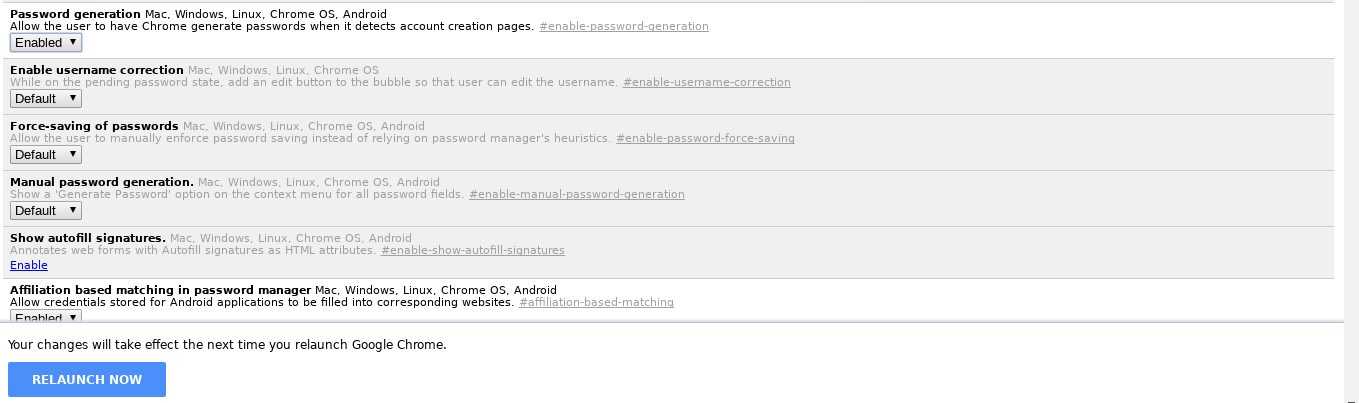This screenshot has height=403, width=1359.
Task: Click the Affiliation based matching heading text
Action: (161, 290)
